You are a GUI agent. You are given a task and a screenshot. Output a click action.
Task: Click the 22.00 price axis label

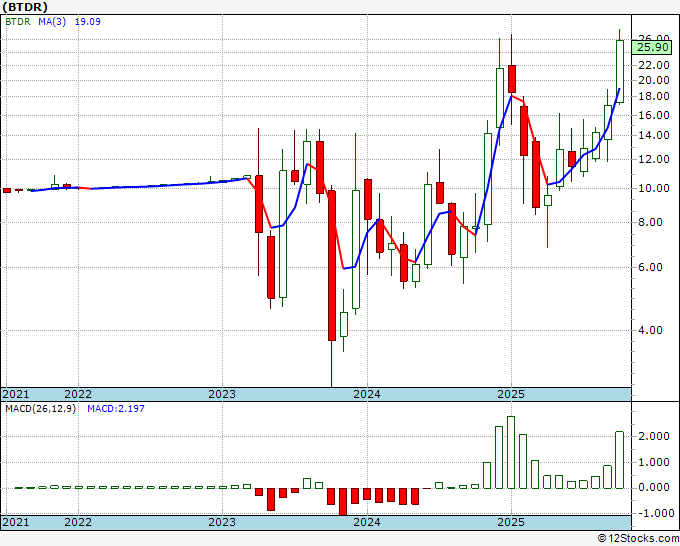coord(654,65)
